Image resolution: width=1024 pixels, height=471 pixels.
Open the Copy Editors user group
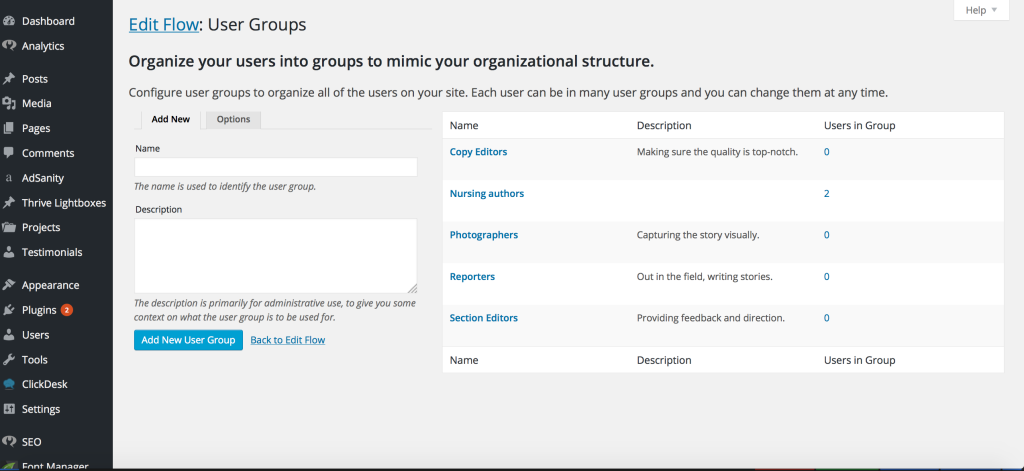pos(478,152)
